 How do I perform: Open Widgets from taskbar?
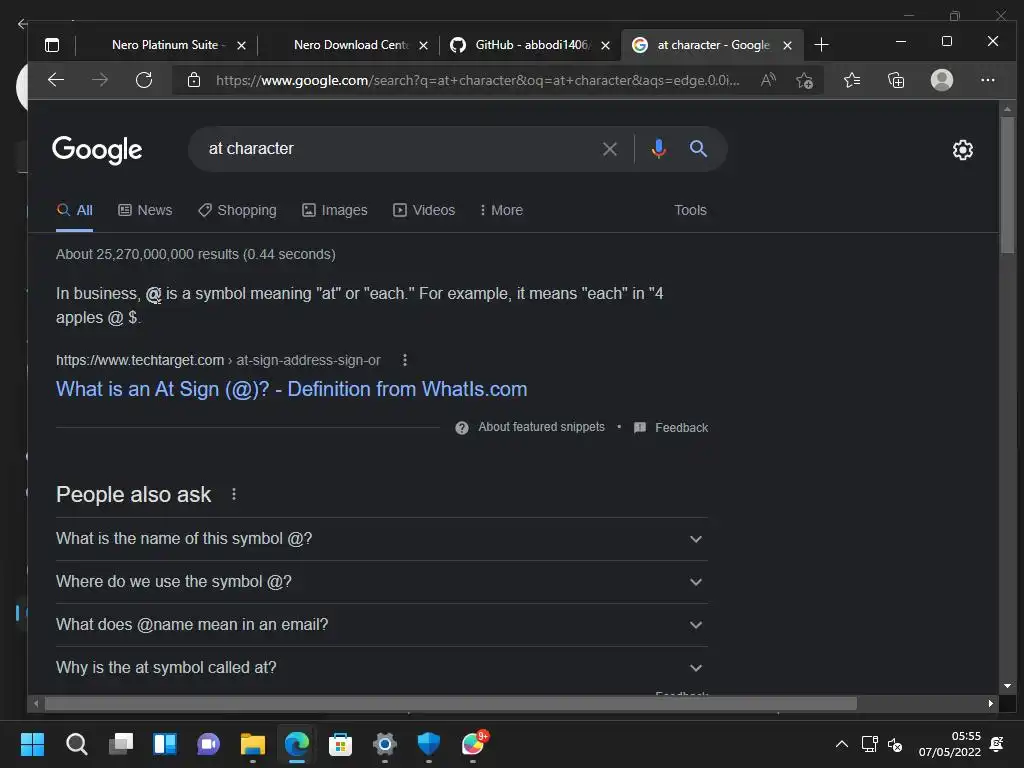165,744
